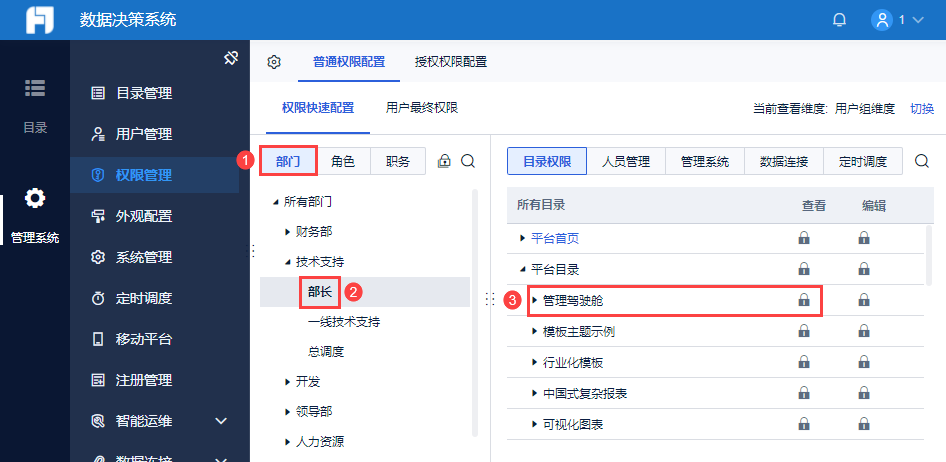Toggle view permission lock for 管理驾驶舱
The width and height of the screenshot is (946, 462).
point(803,300)
